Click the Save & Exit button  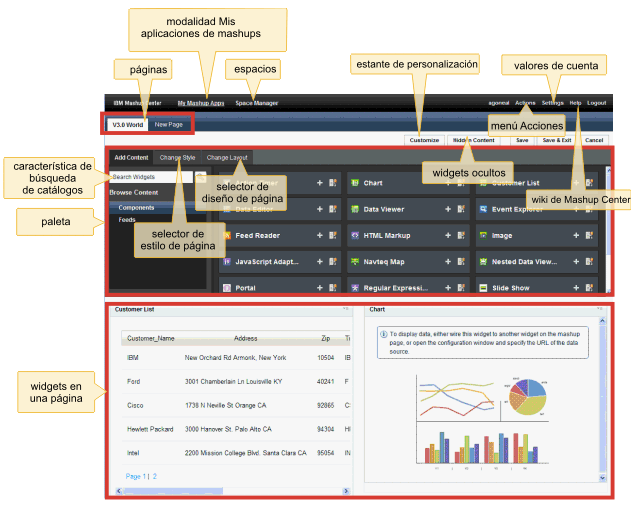557,140
